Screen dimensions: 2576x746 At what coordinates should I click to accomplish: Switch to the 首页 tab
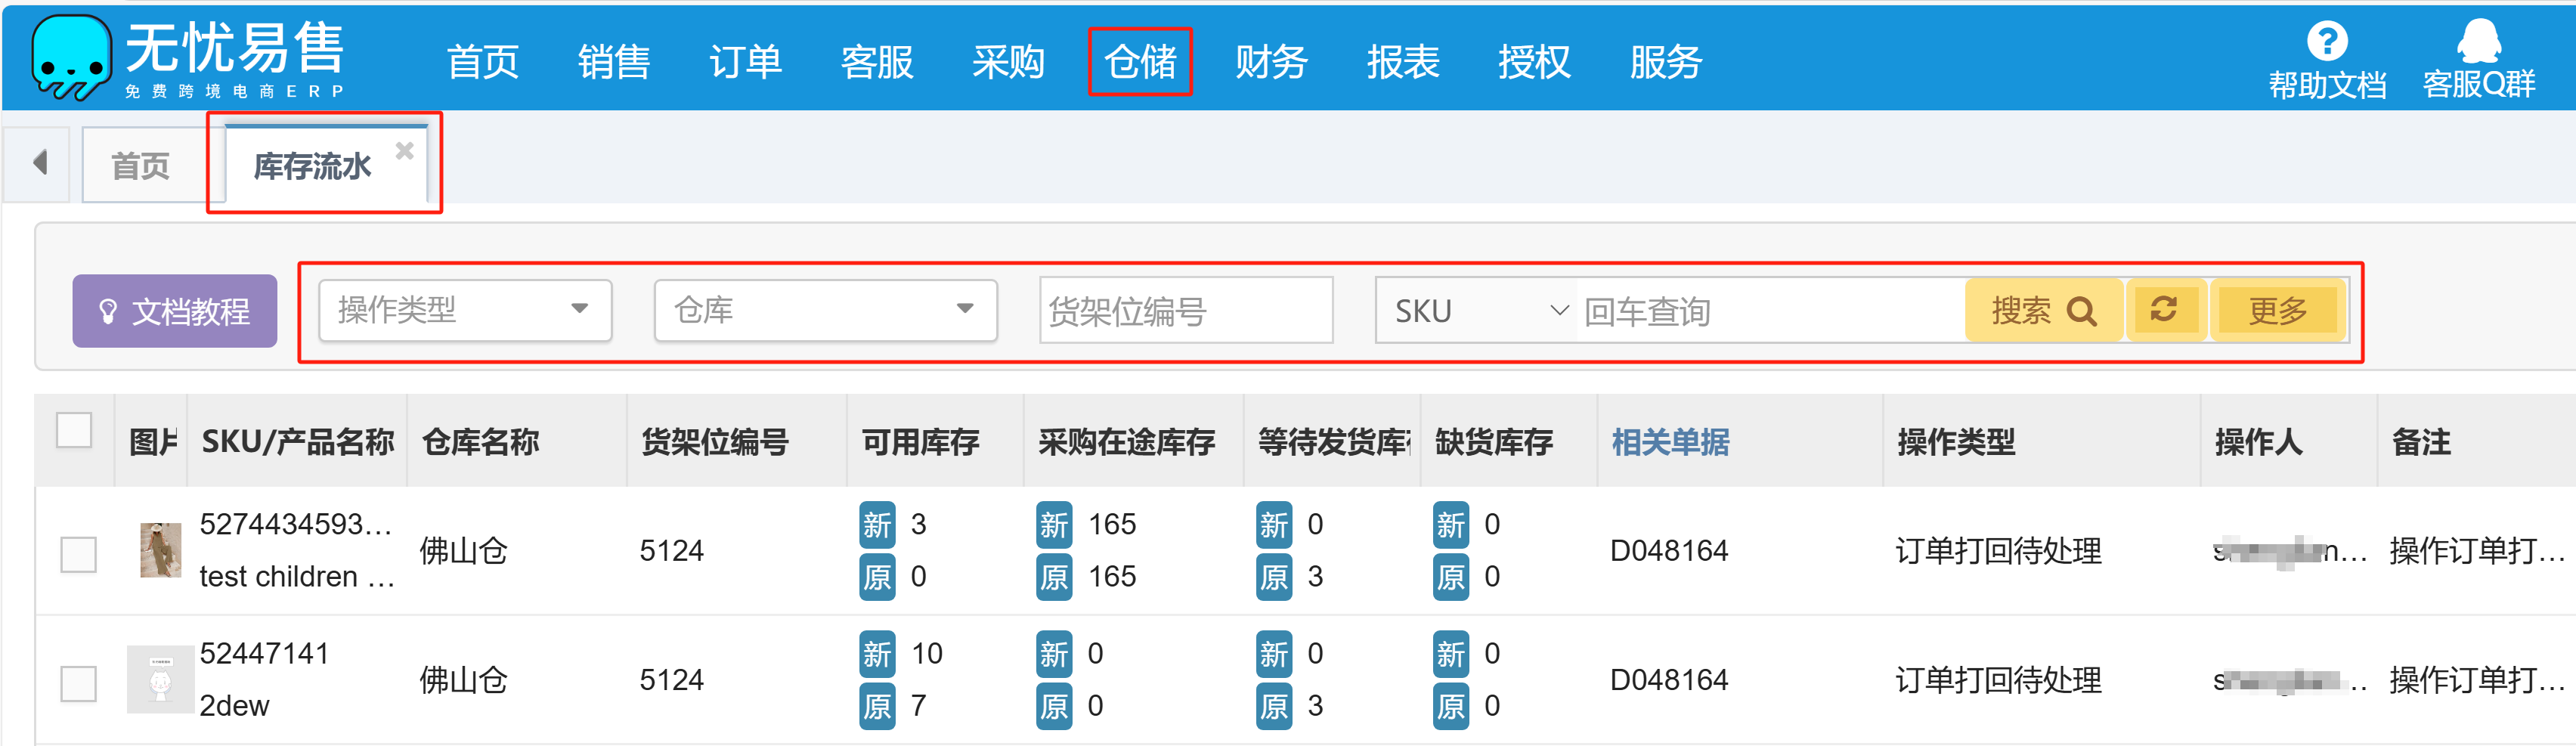click(140, 166)
